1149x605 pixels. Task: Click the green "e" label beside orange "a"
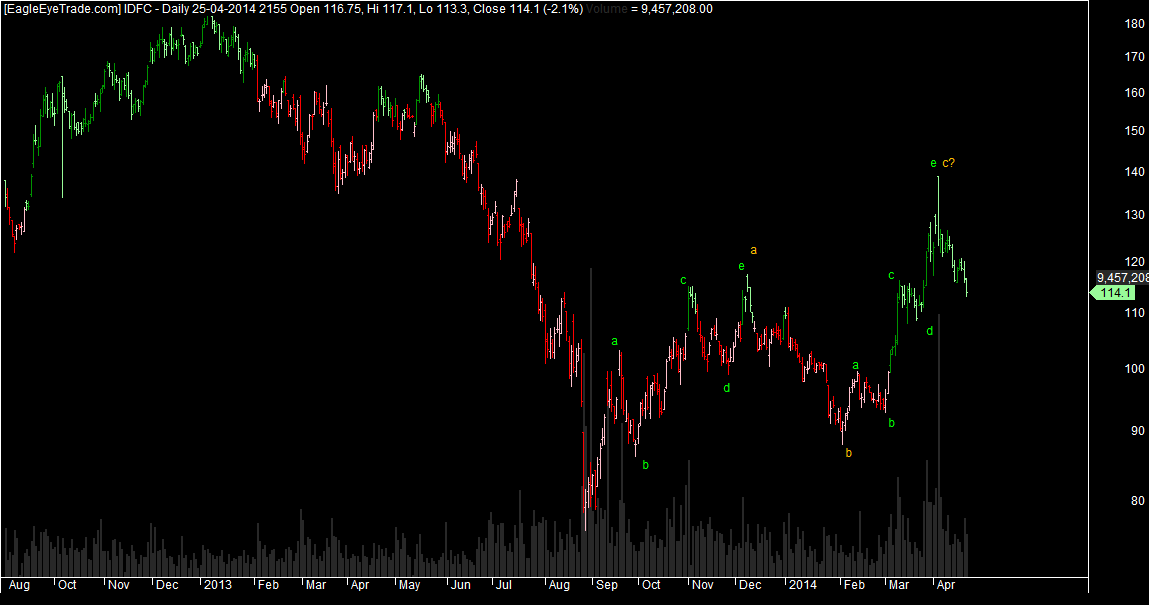[742, 267]
